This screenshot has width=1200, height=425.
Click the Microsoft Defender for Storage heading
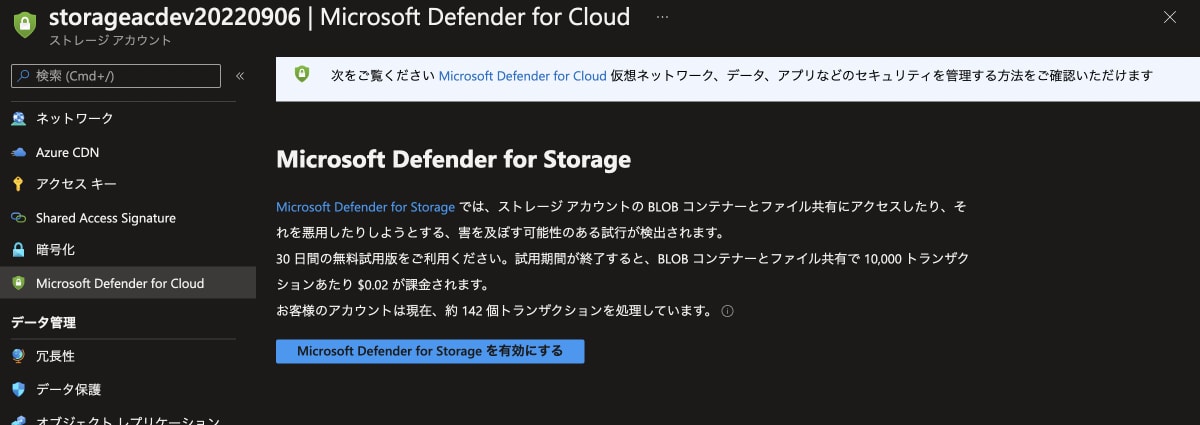pyautogui.click(x=453, y=159)
